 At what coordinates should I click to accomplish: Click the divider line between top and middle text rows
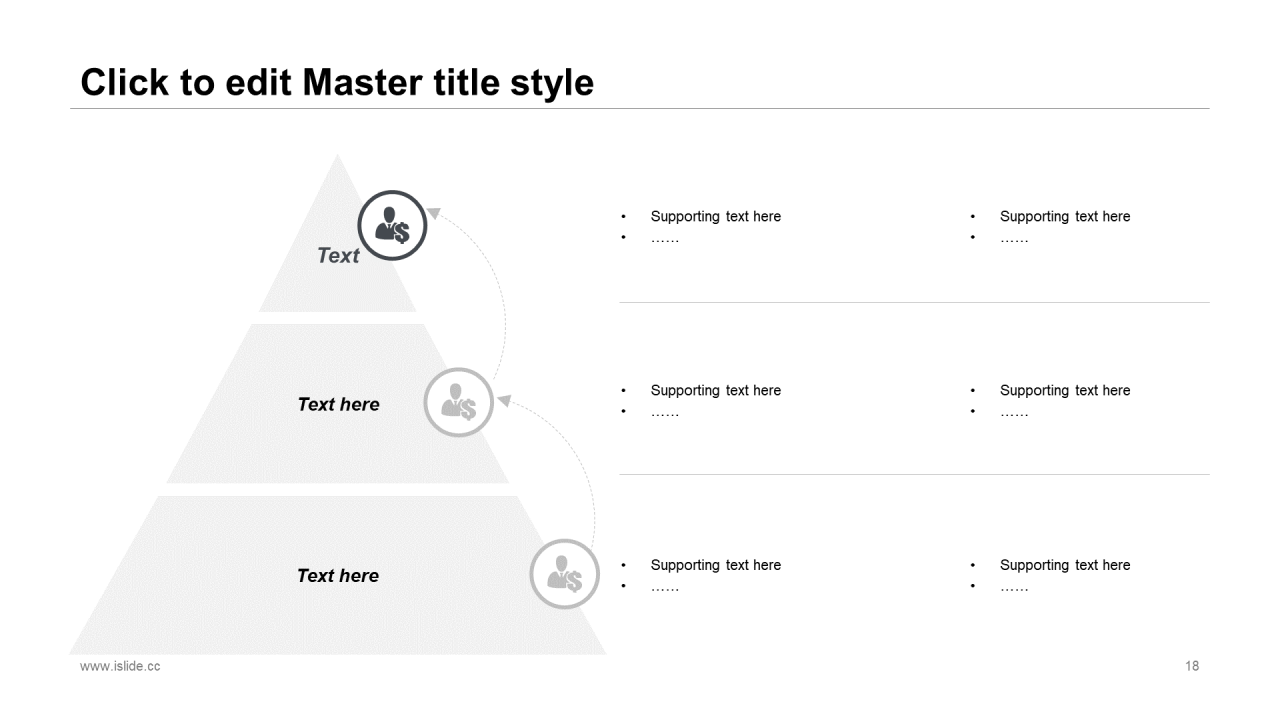pyautogui.click(x=914, y=302)
